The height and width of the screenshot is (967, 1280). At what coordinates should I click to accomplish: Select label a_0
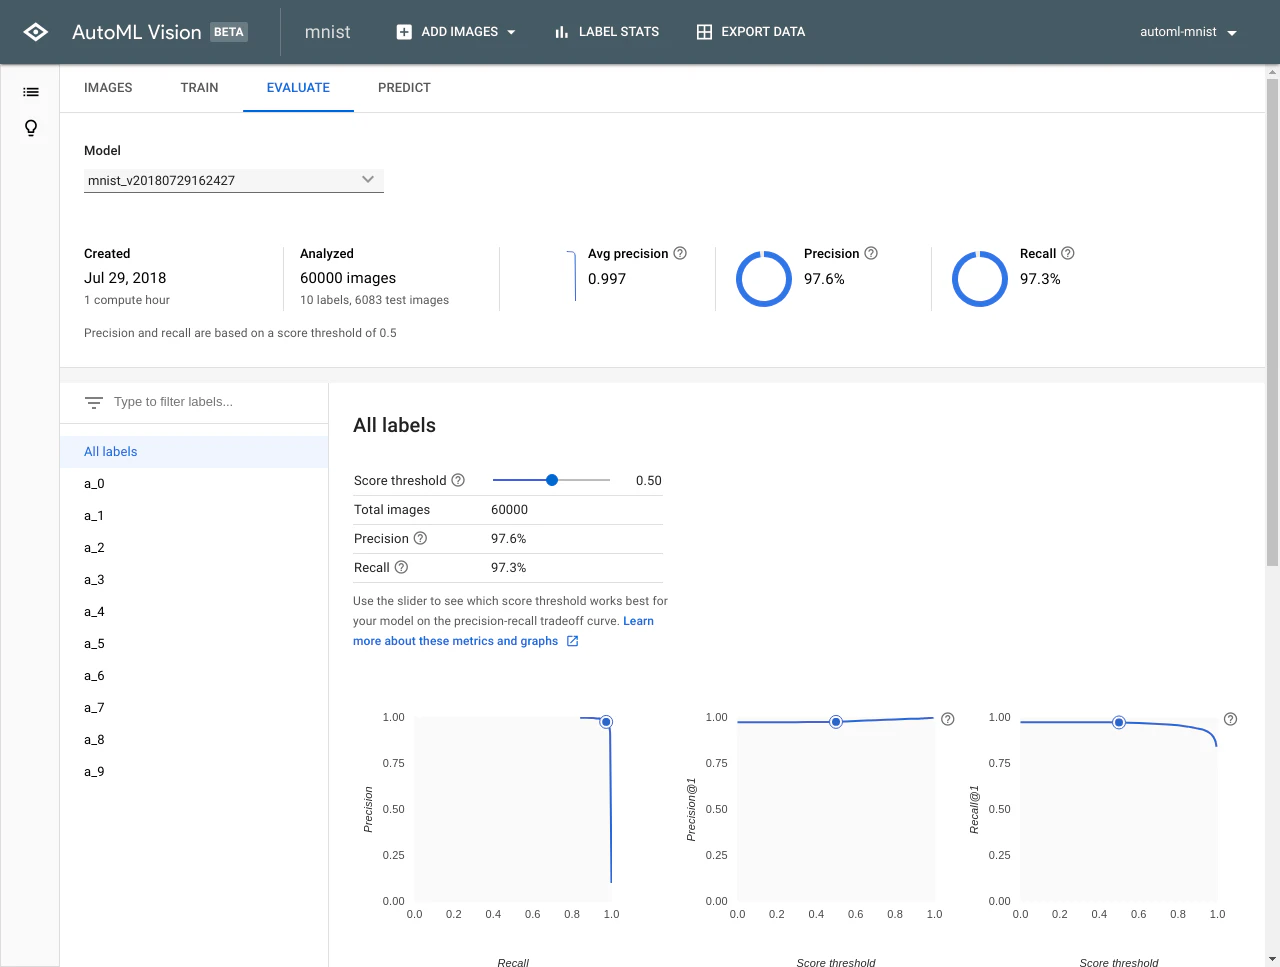[x=194, y=484]
